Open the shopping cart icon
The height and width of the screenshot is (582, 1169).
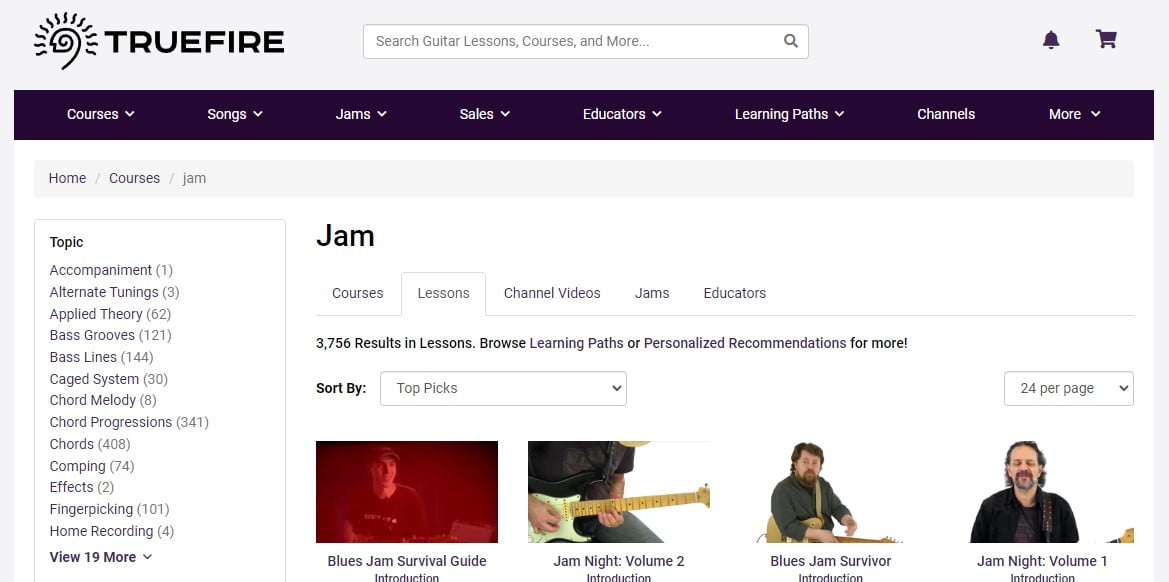tap(1106, 39)
